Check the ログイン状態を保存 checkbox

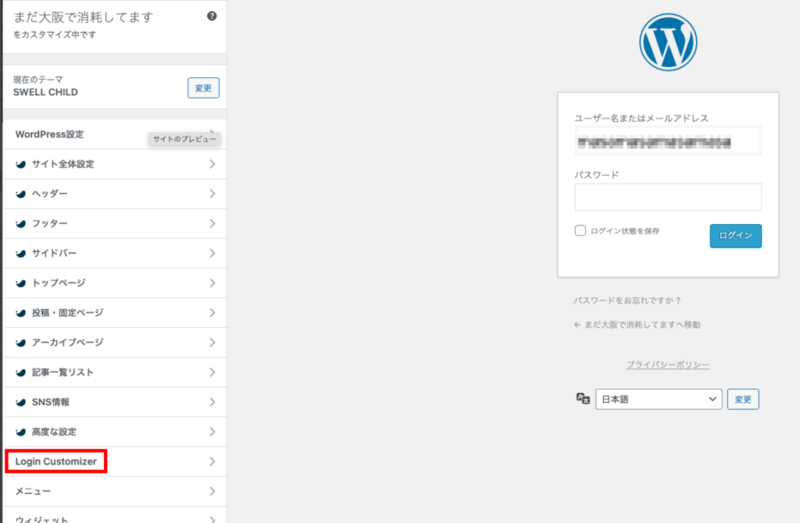pyautogui.click(x=580, y=230)
